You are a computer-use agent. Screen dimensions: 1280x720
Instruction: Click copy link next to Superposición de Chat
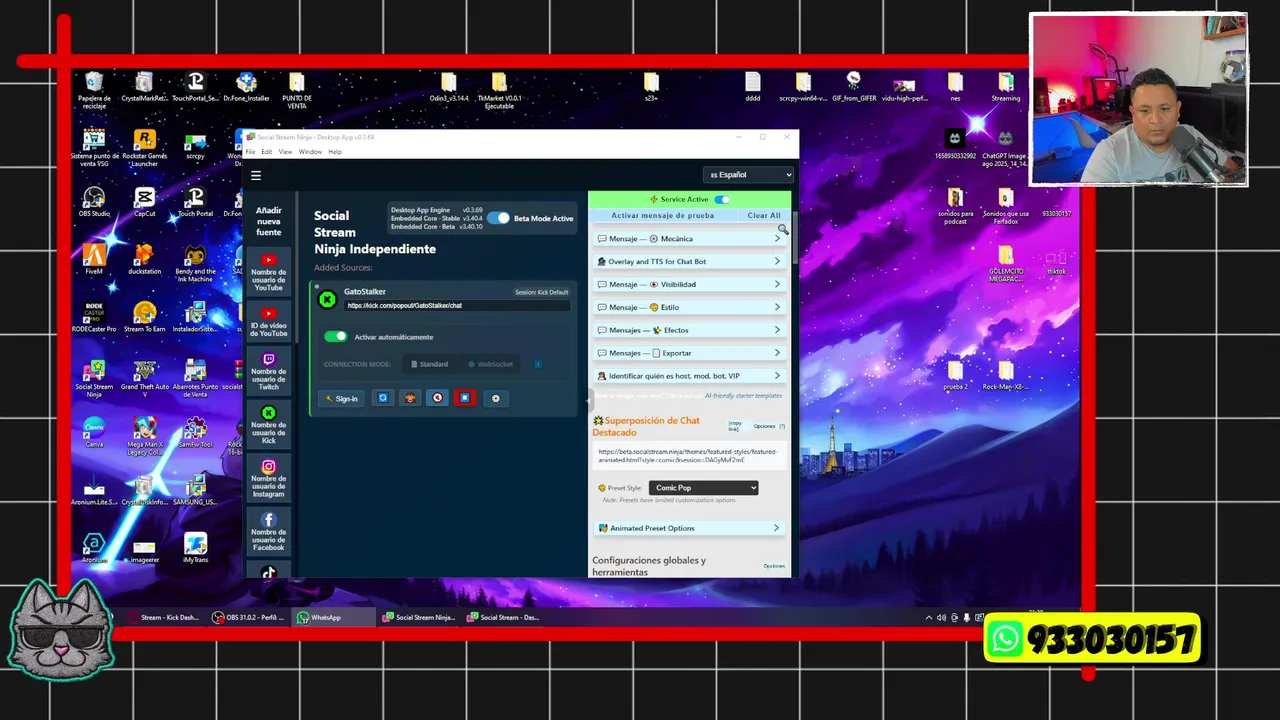(x=735, y=426)
